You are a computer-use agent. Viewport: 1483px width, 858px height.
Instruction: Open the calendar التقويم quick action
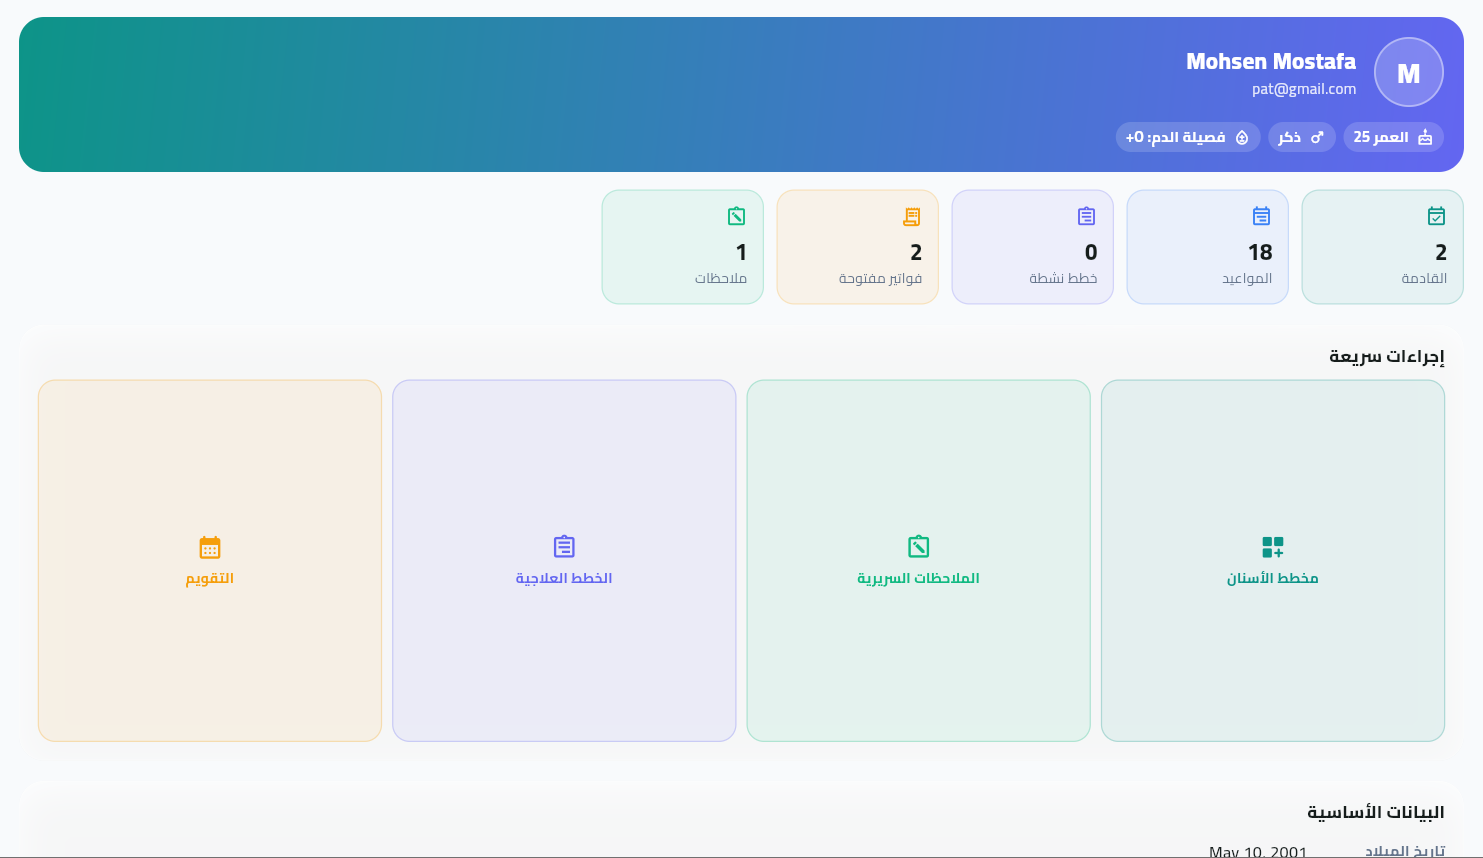click(210, 560)
